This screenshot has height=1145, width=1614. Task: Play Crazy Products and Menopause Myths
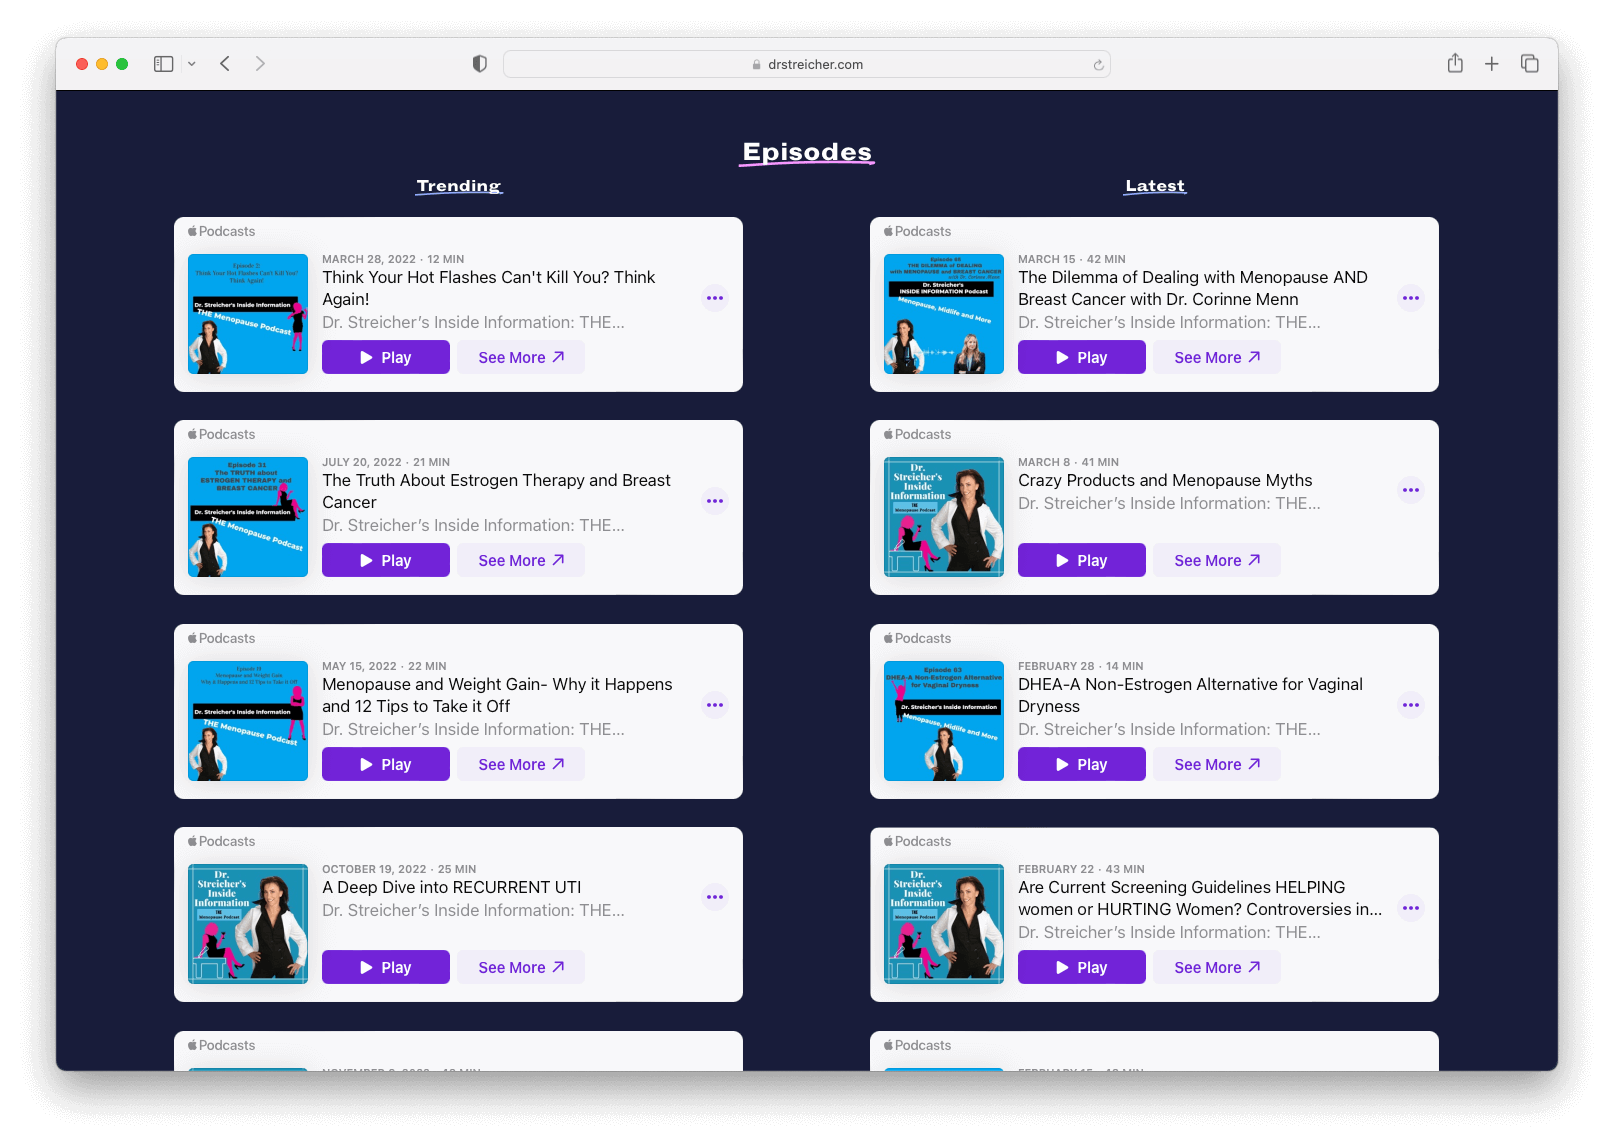[x=1082, y=560]
